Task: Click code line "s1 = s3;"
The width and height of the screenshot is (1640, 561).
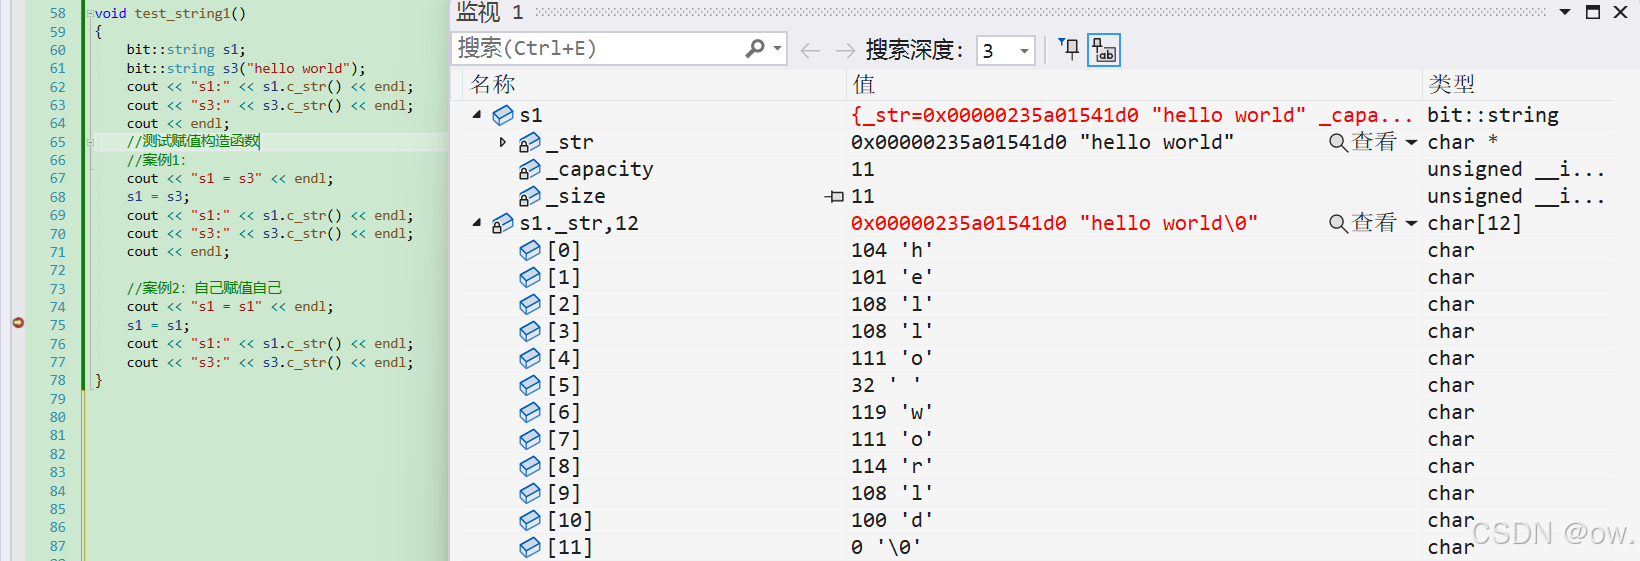Action: 158,197
